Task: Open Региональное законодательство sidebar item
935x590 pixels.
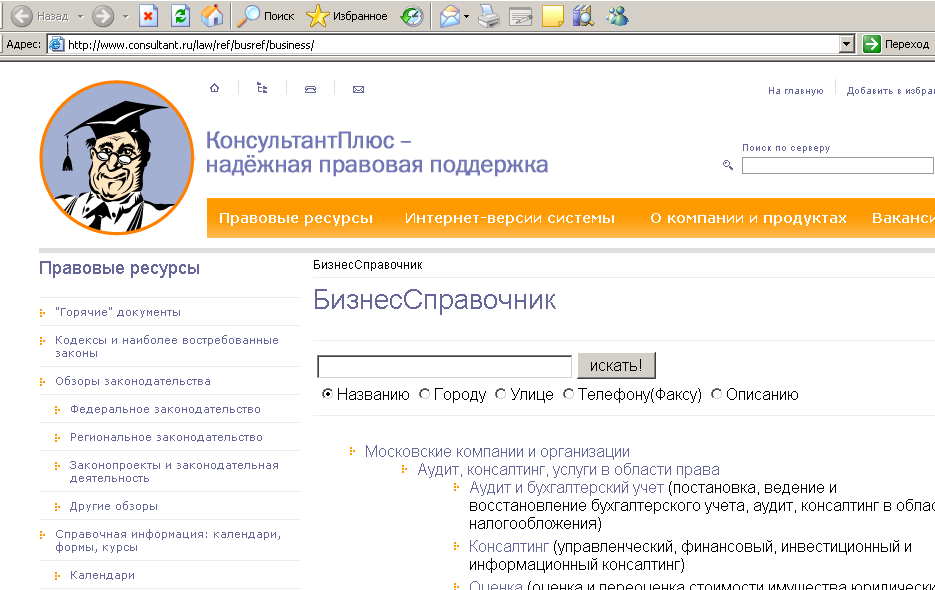Action: click(x=166, y=437)
